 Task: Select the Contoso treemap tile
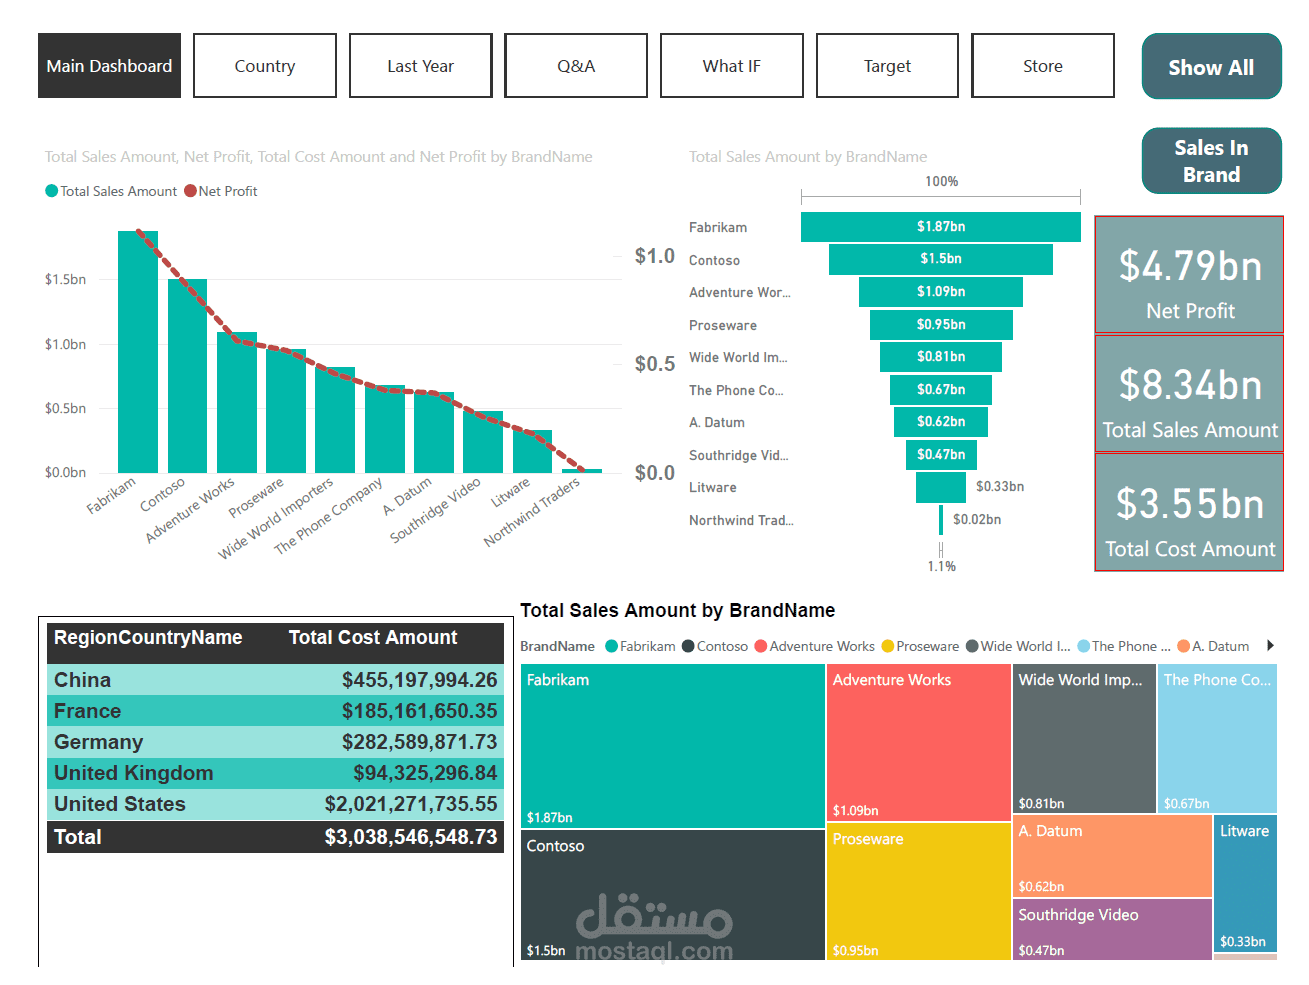[673, 895]
